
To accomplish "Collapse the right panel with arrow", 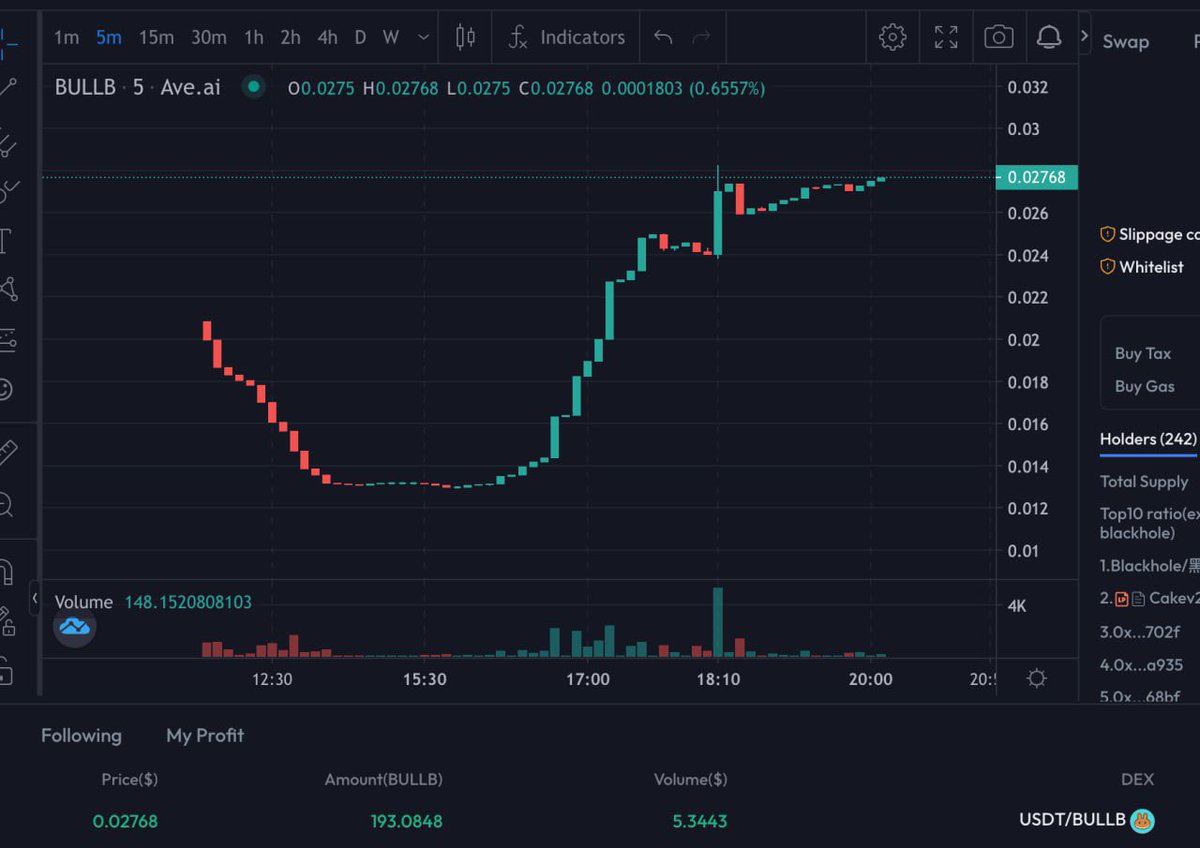I will pyautogui.click(x=1085, y=35).
